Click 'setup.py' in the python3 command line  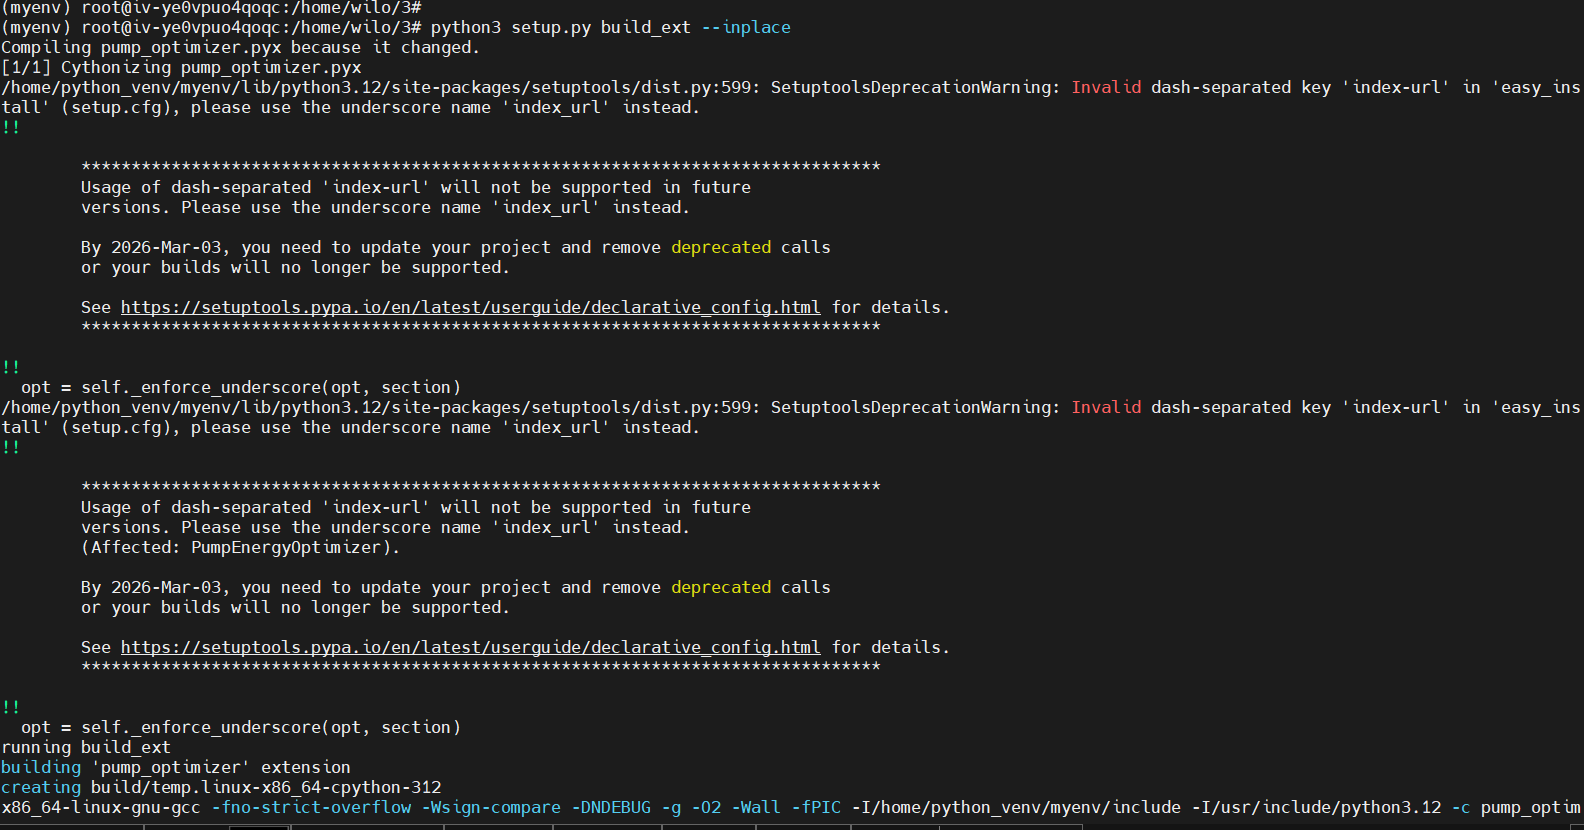tap(551, 27)
